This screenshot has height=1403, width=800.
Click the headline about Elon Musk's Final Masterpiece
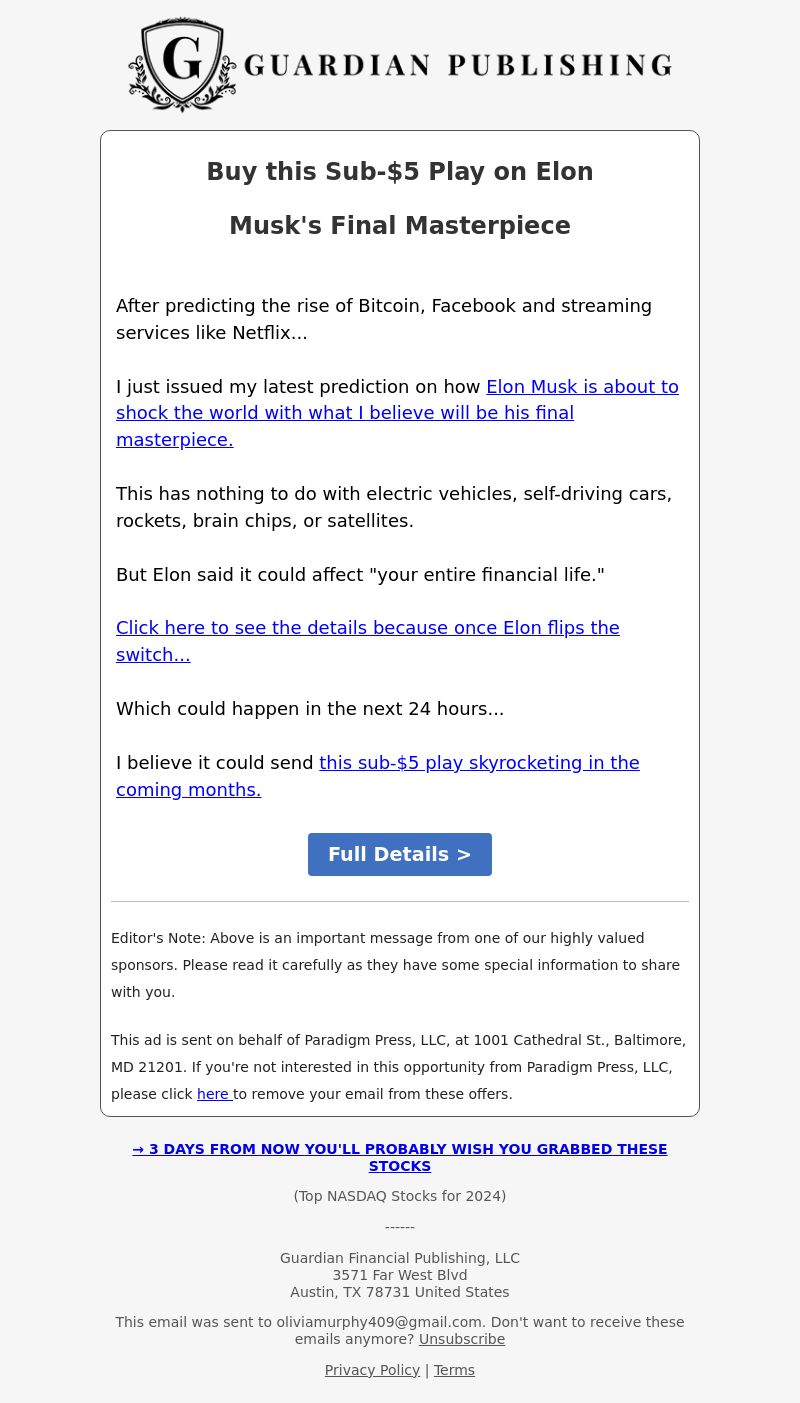400,199
